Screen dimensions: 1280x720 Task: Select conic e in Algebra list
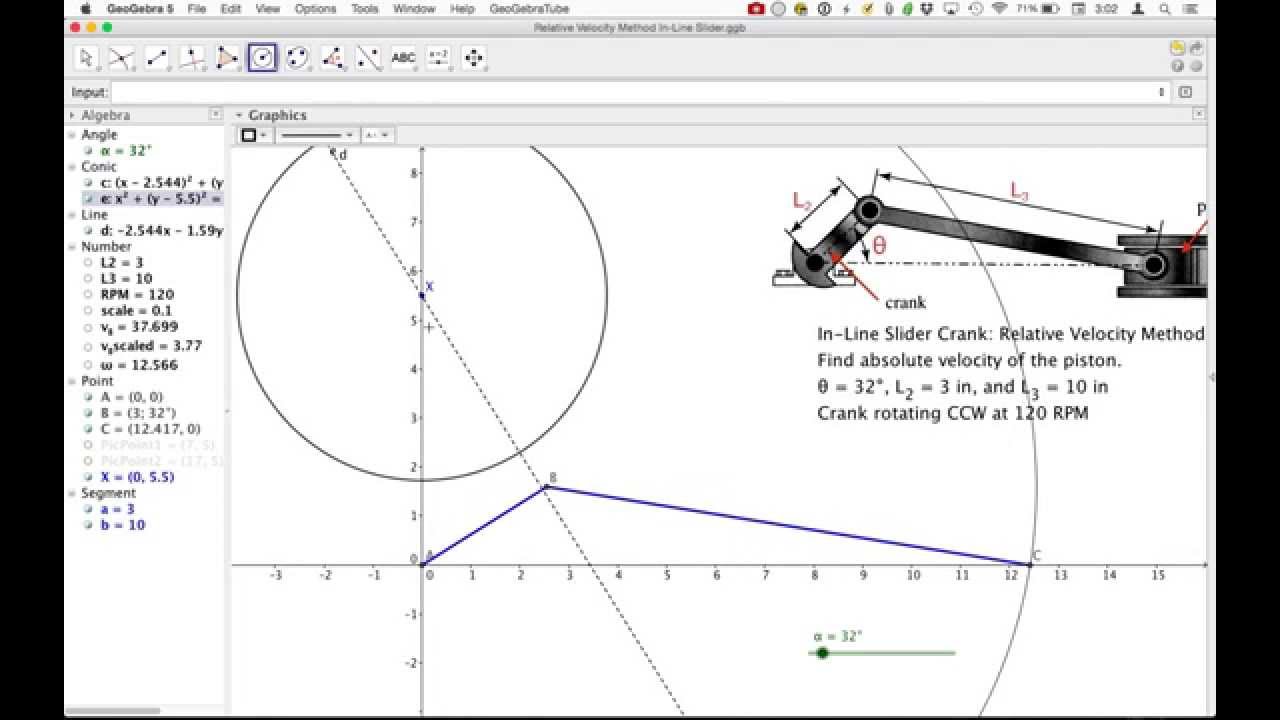pyautogui.click(x=152, y=199)
